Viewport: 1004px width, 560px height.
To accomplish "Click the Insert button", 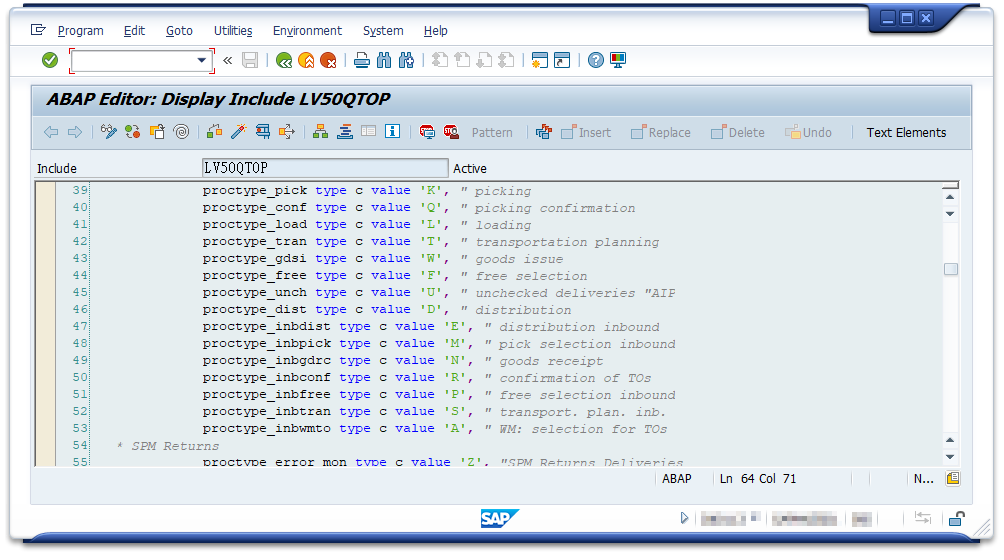I will click(x=586, y=132).
